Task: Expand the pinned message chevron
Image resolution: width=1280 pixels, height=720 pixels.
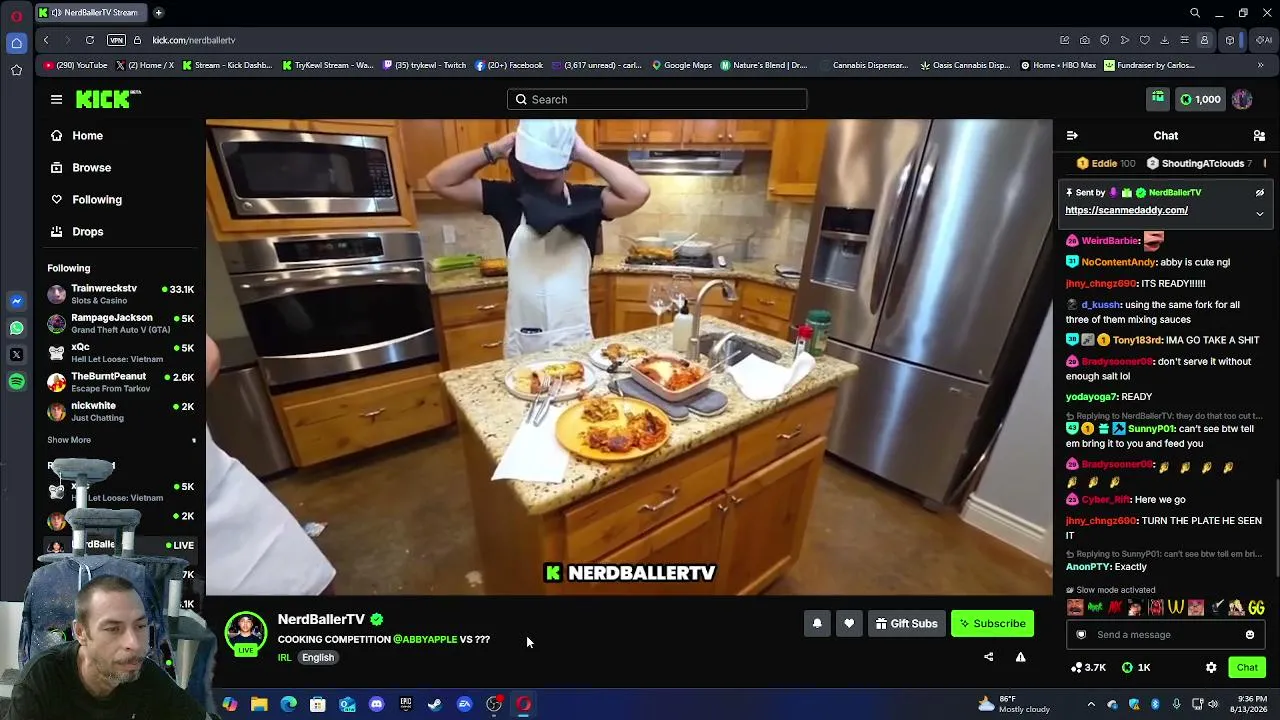Action: click(x=1260, y=213)
